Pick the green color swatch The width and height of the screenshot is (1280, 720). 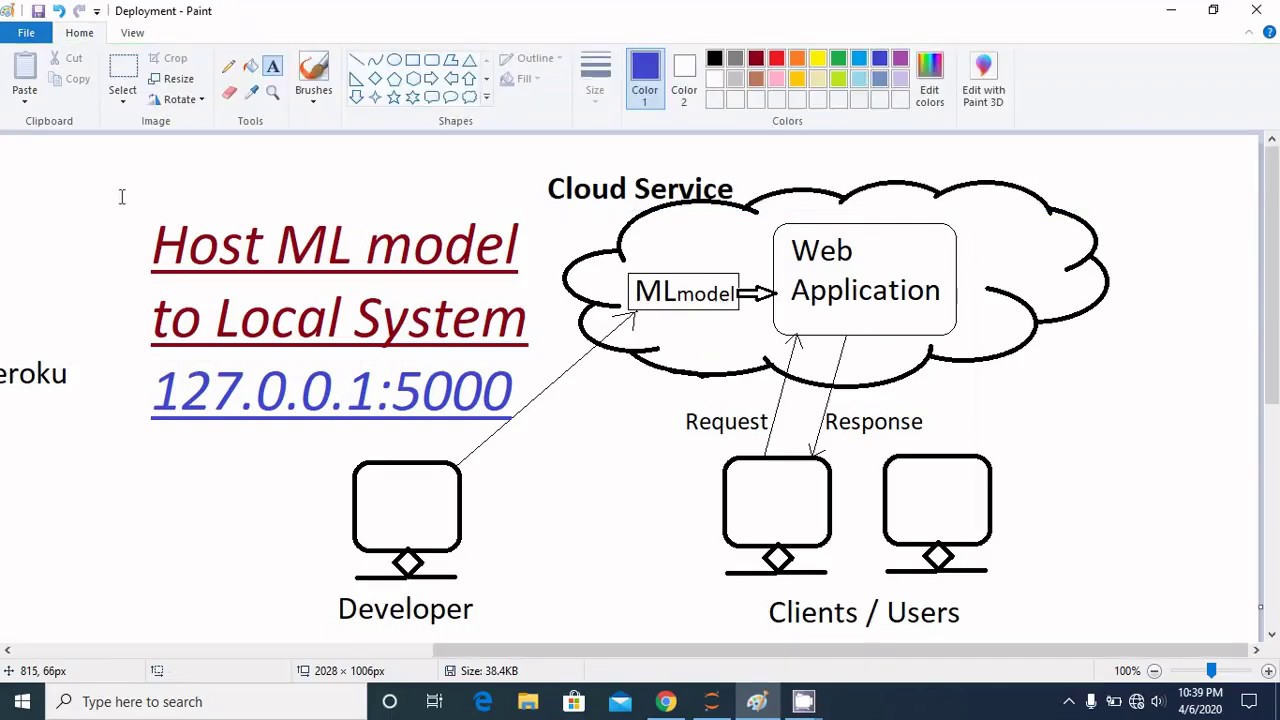pos(838,59)
